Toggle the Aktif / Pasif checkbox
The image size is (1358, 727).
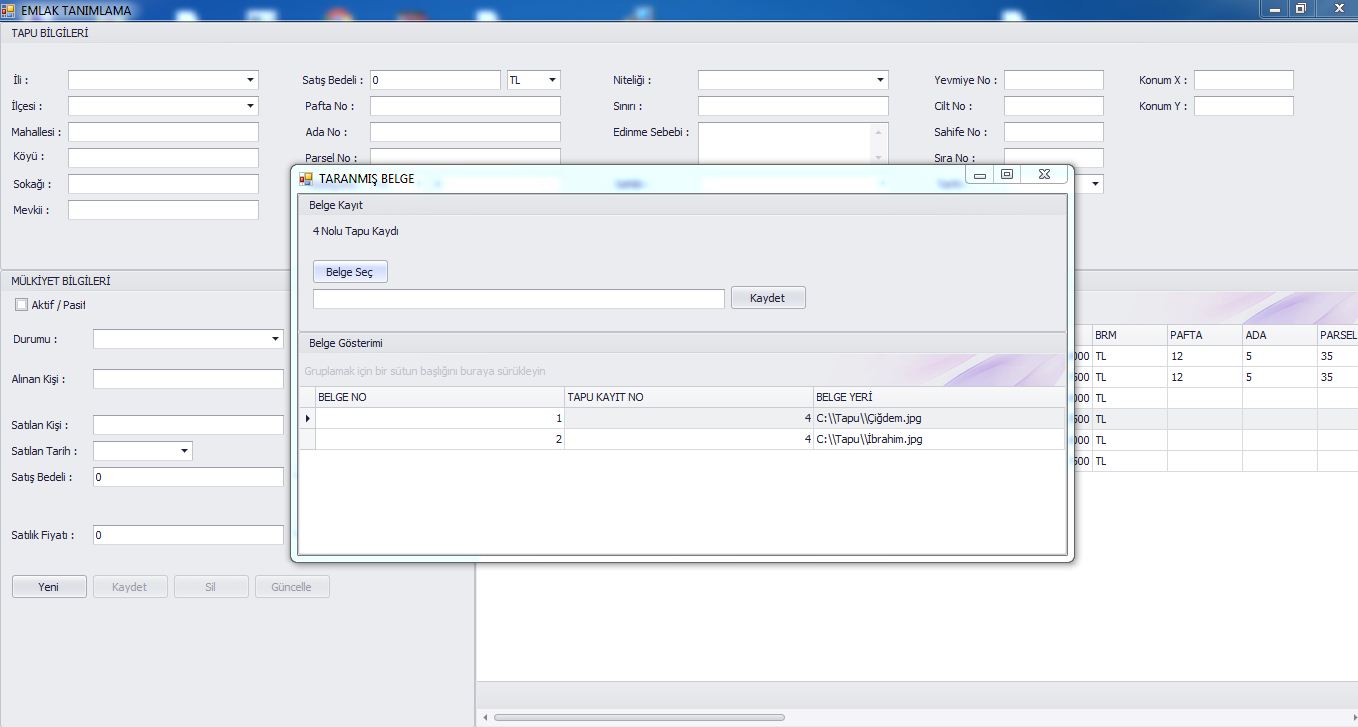(21, 305)
